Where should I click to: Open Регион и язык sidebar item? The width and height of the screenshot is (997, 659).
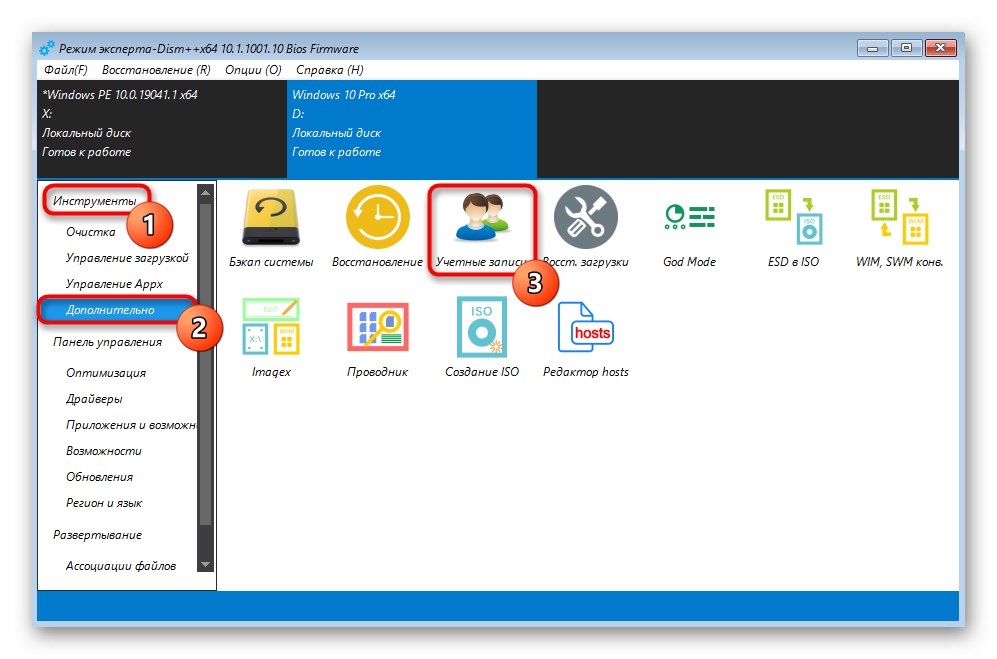click(104, 504)
